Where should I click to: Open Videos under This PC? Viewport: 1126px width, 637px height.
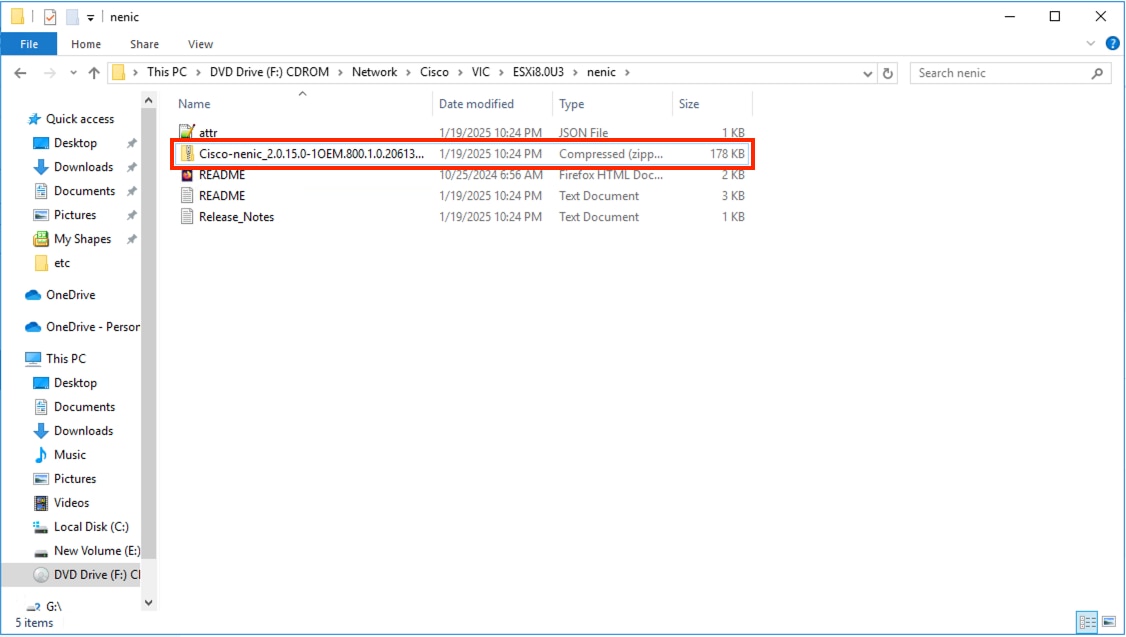point(71,503)
